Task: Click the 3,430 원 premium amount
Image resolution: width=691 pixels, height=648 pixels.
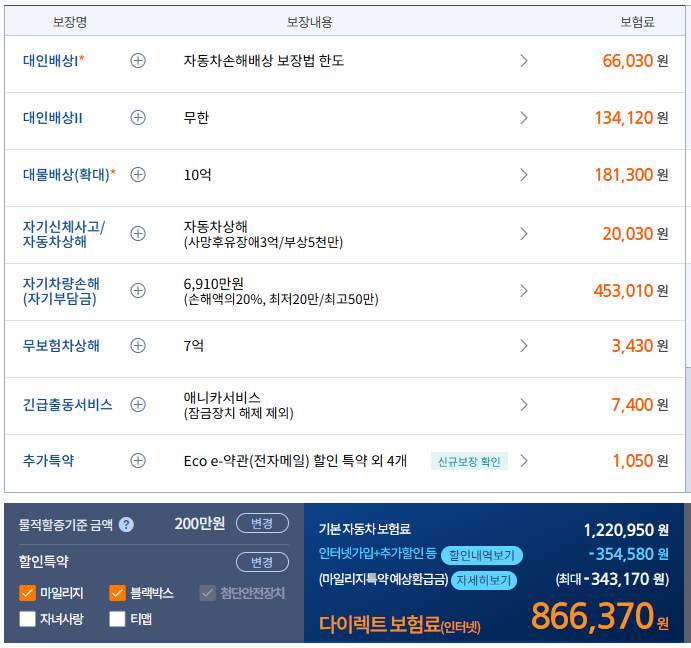Action: tap(640, 346)
